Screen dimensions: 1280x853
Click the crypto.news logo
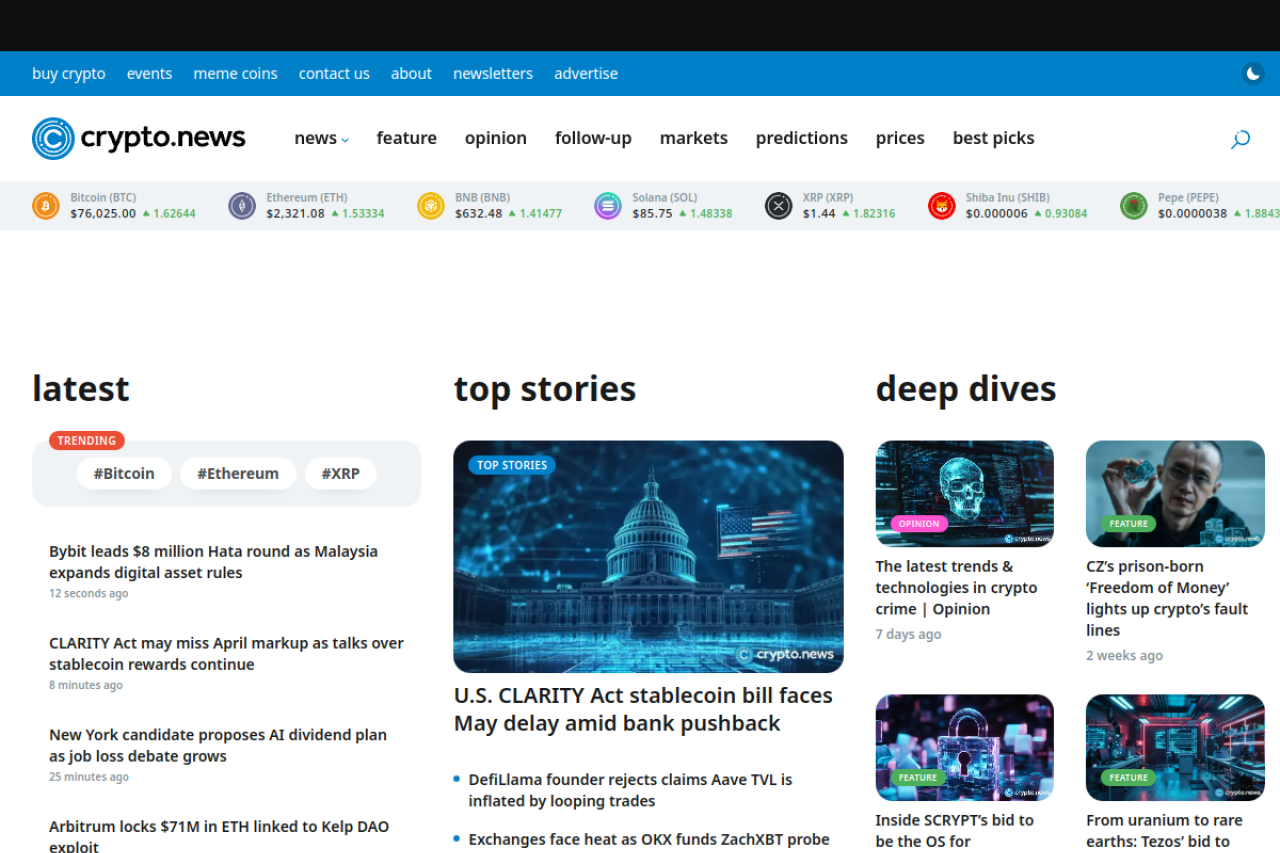click(139, 138)
